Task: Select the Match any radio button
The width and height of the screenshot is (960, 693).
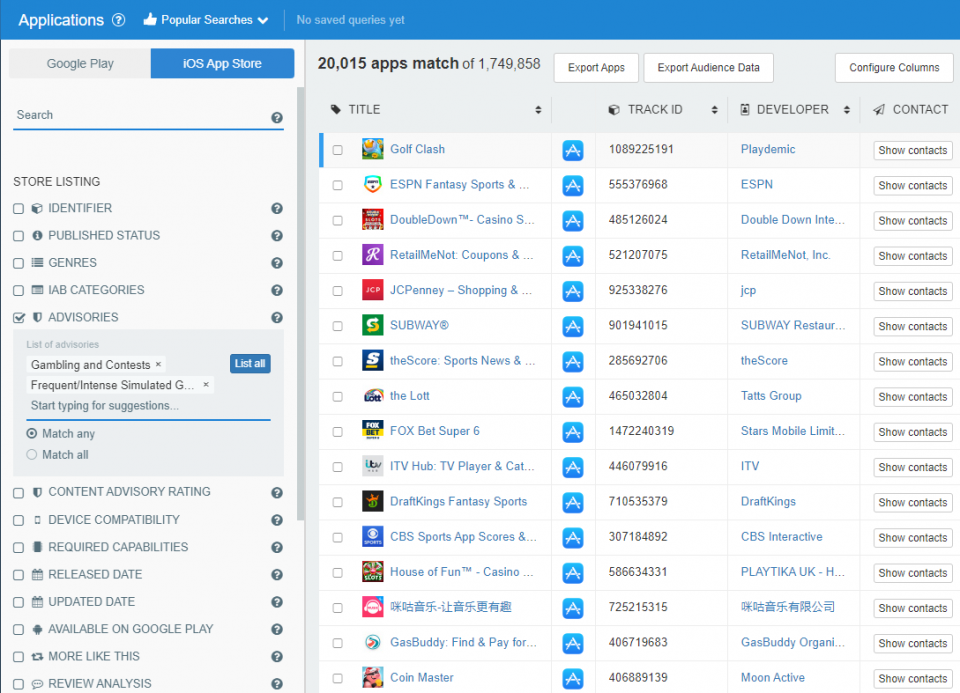Action: [x=32, y=433]
